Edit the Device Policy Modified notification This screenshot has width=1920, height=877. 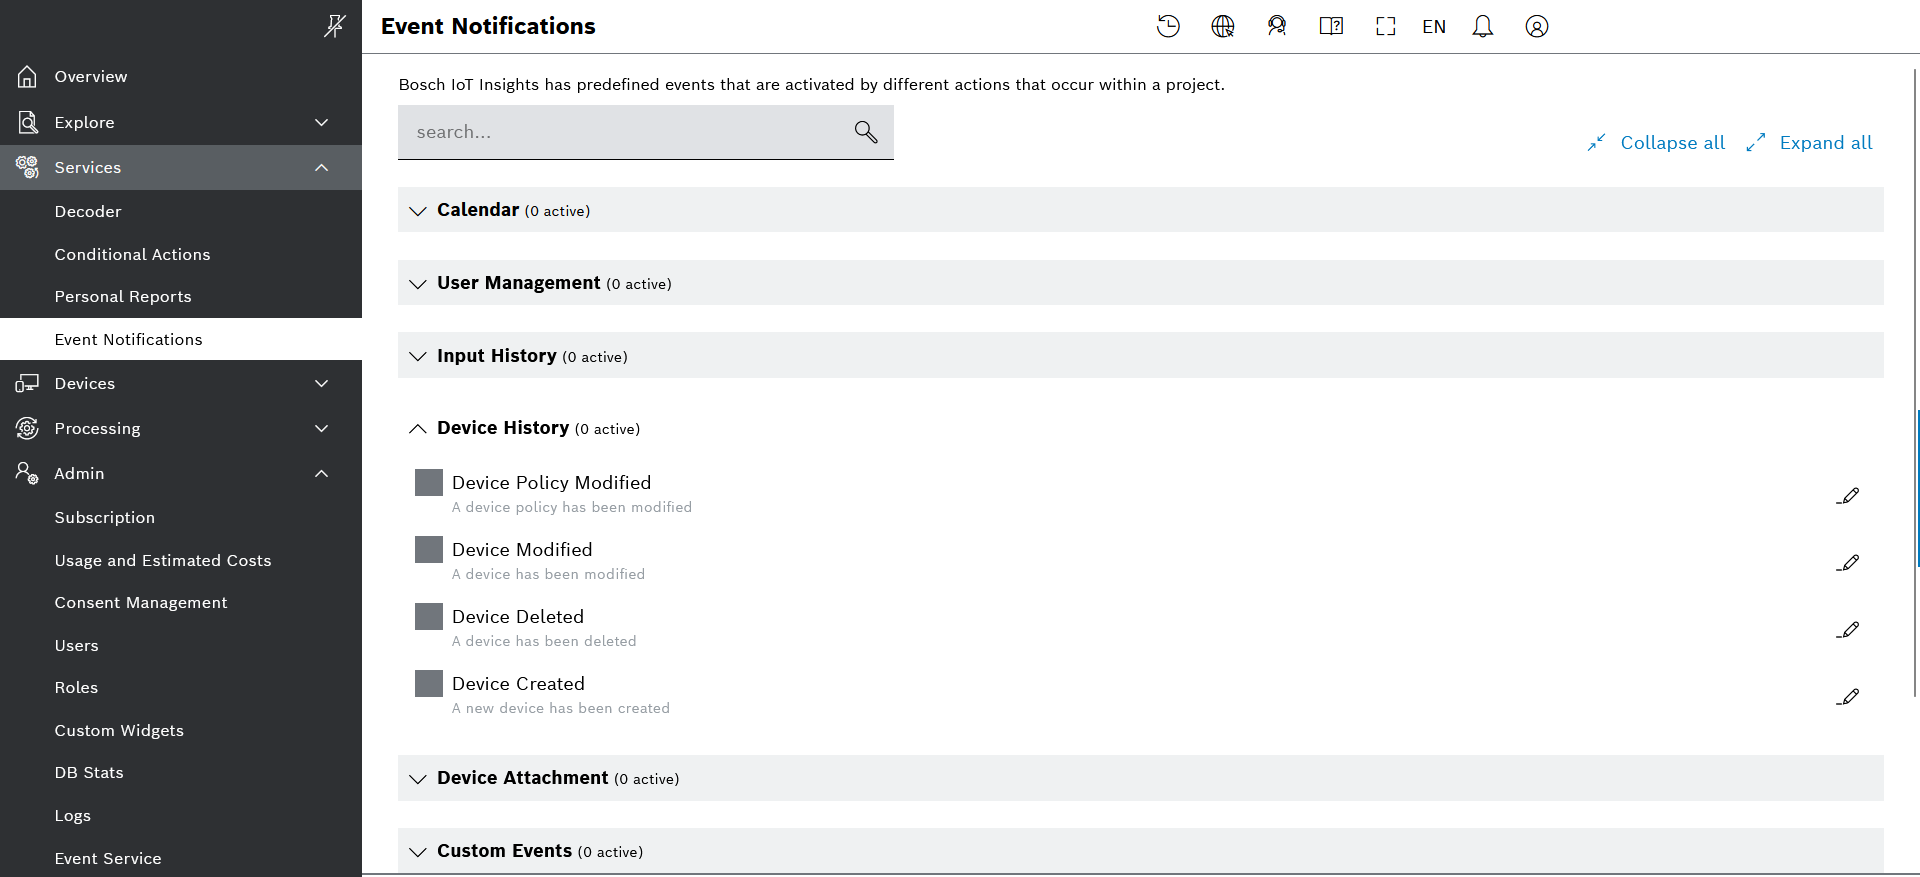1848,496
